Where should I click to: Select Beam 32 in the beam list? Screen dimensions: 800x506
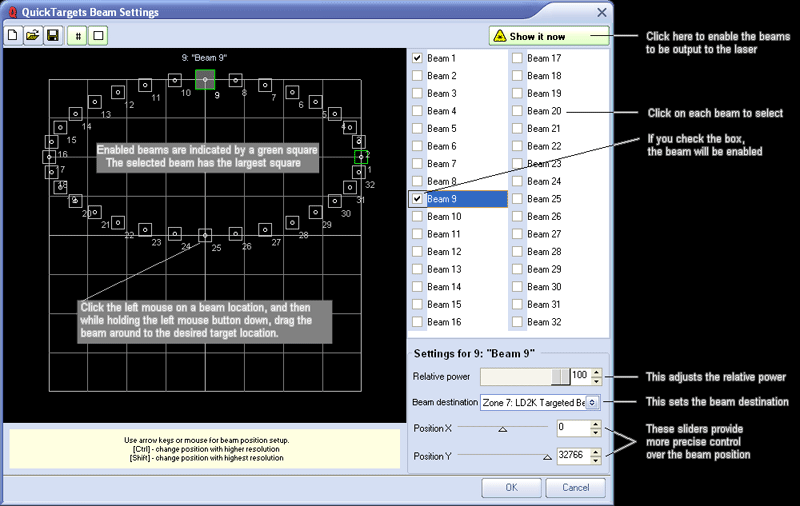544,322
